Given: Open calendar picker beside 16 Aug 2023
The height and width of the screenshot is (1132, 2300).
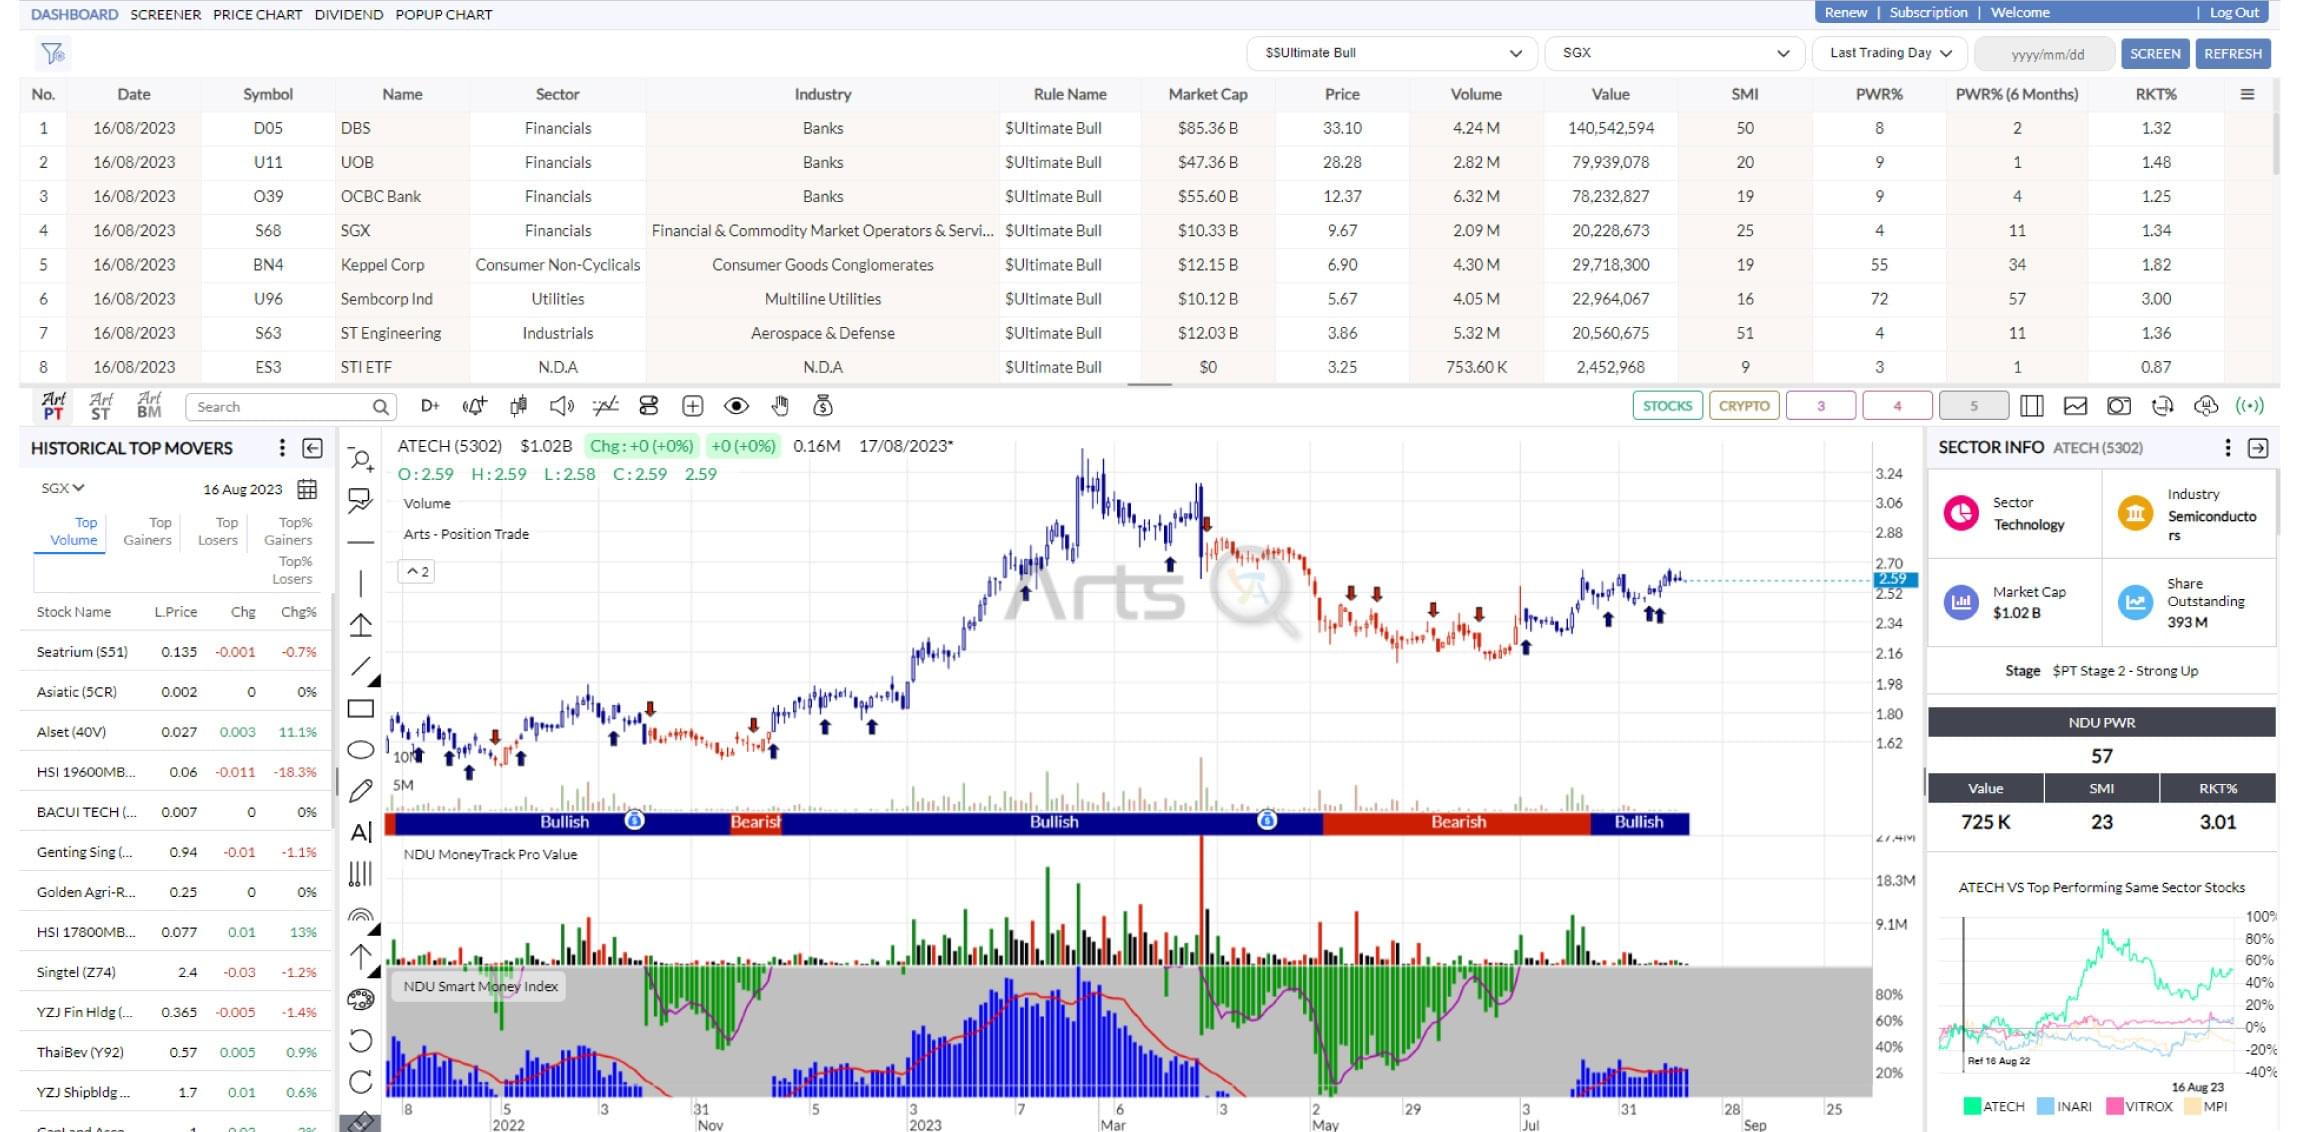Looking at the screenshot, I should coord(308,489).
